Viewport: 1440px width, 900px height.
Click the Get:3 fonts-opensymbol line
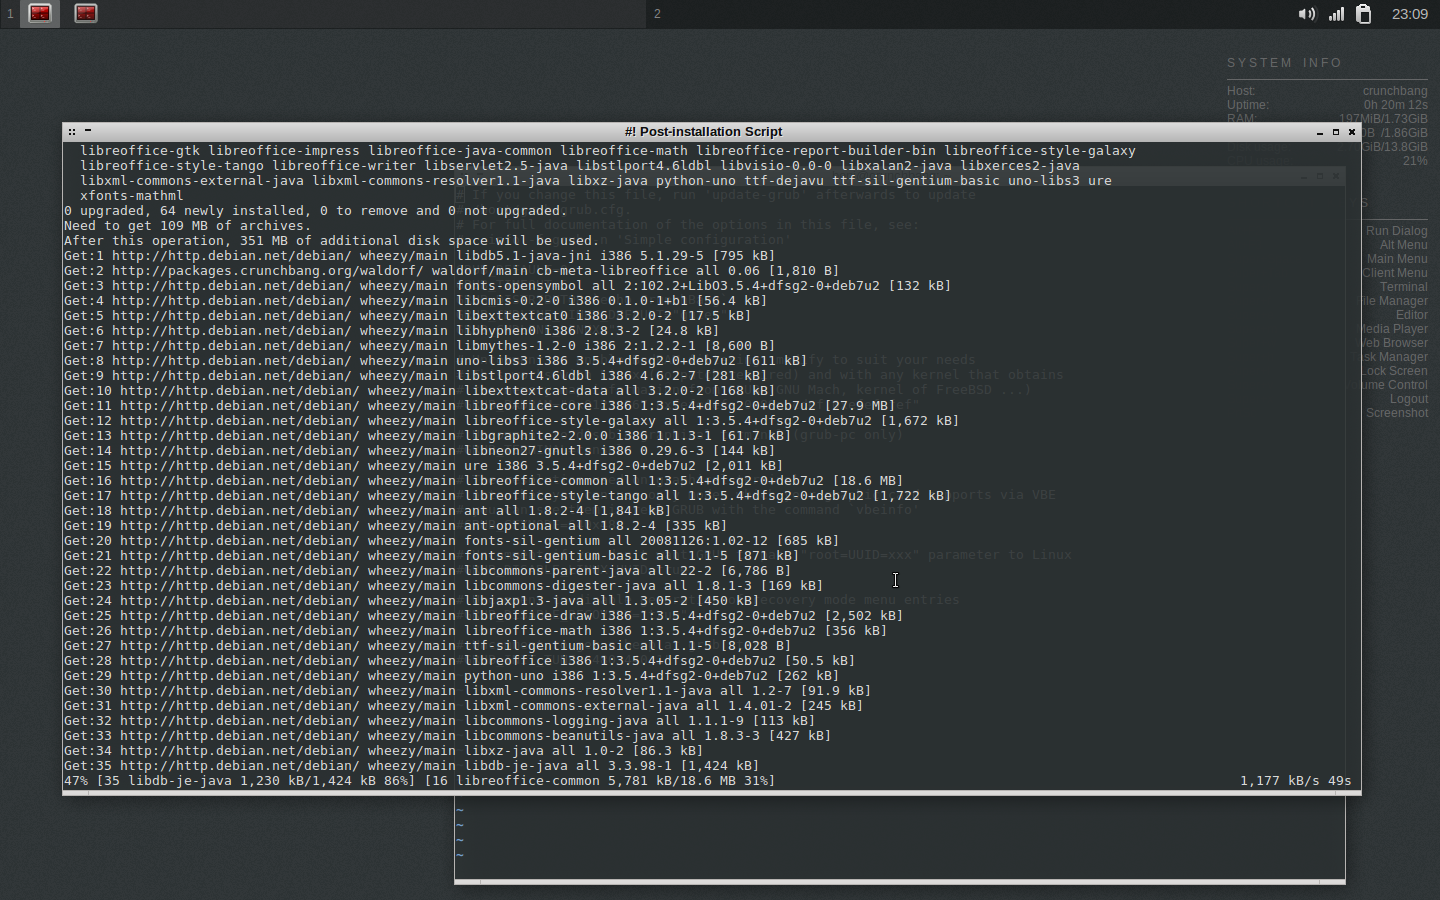pos(508,286)
